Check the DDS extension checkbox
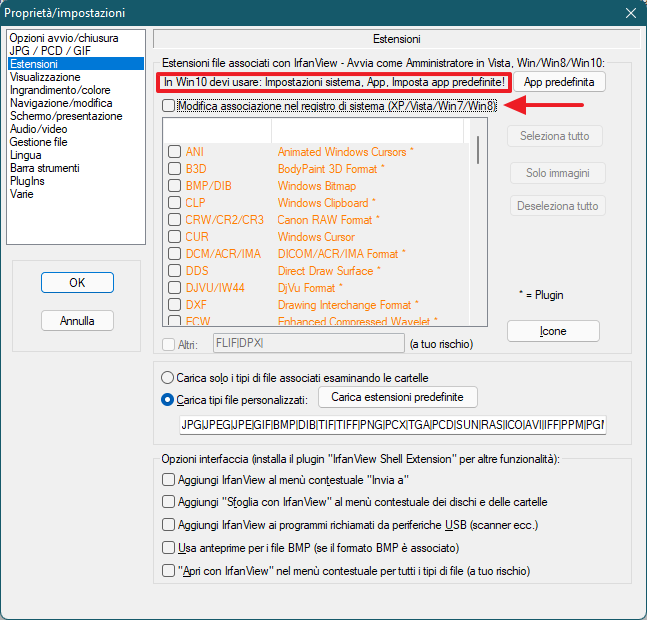 (175, 271)
